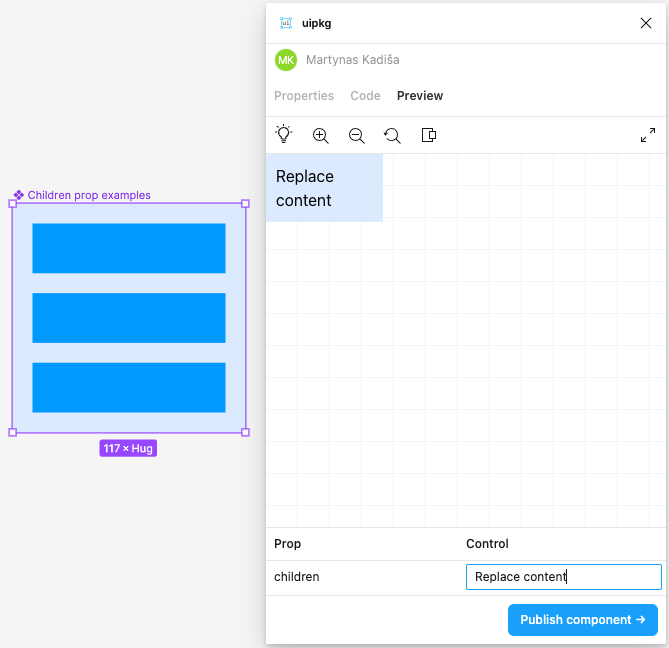Click the bottom blue rectangle on canvas

click(128, 387)
